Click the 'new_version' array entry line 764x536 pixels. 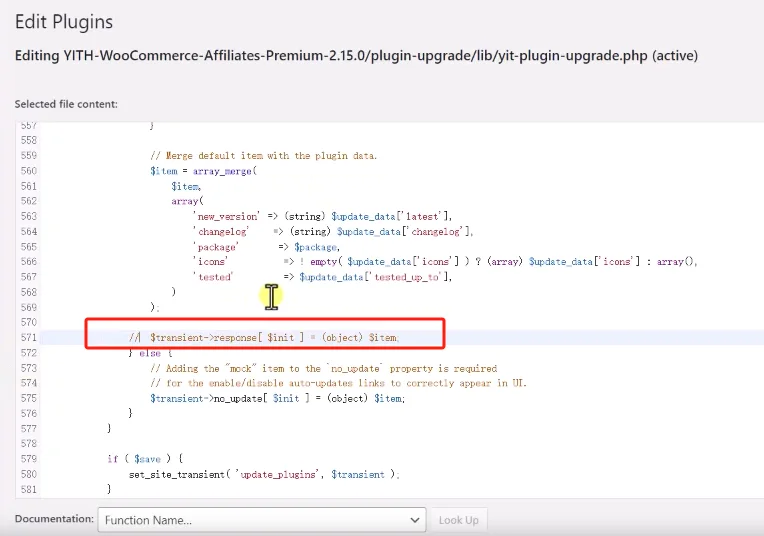tap(323, 216)
